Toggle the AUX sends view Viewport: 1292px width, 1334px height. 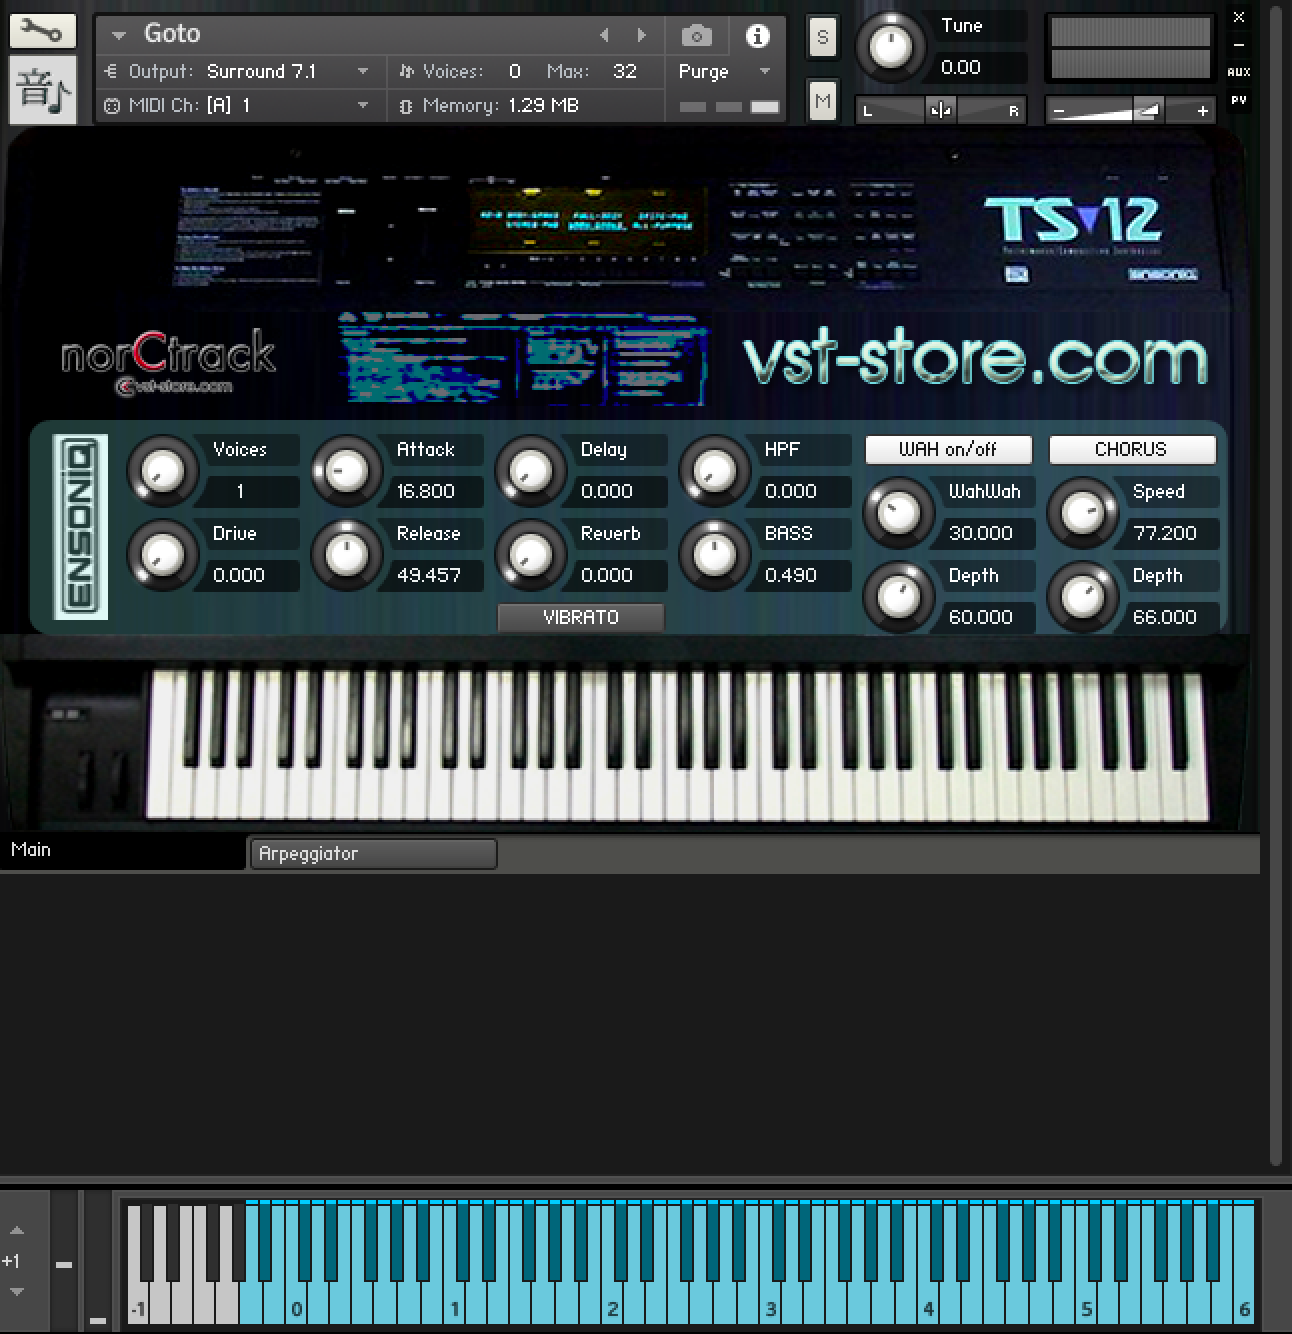[x=1239, y=72]
